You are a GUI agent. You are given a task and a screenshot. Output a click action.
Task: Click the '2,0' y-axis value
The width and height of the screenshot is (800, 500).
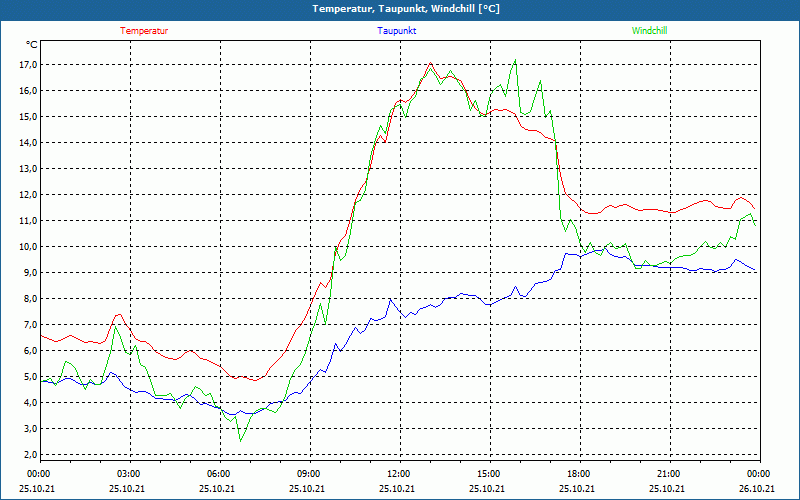30,455
